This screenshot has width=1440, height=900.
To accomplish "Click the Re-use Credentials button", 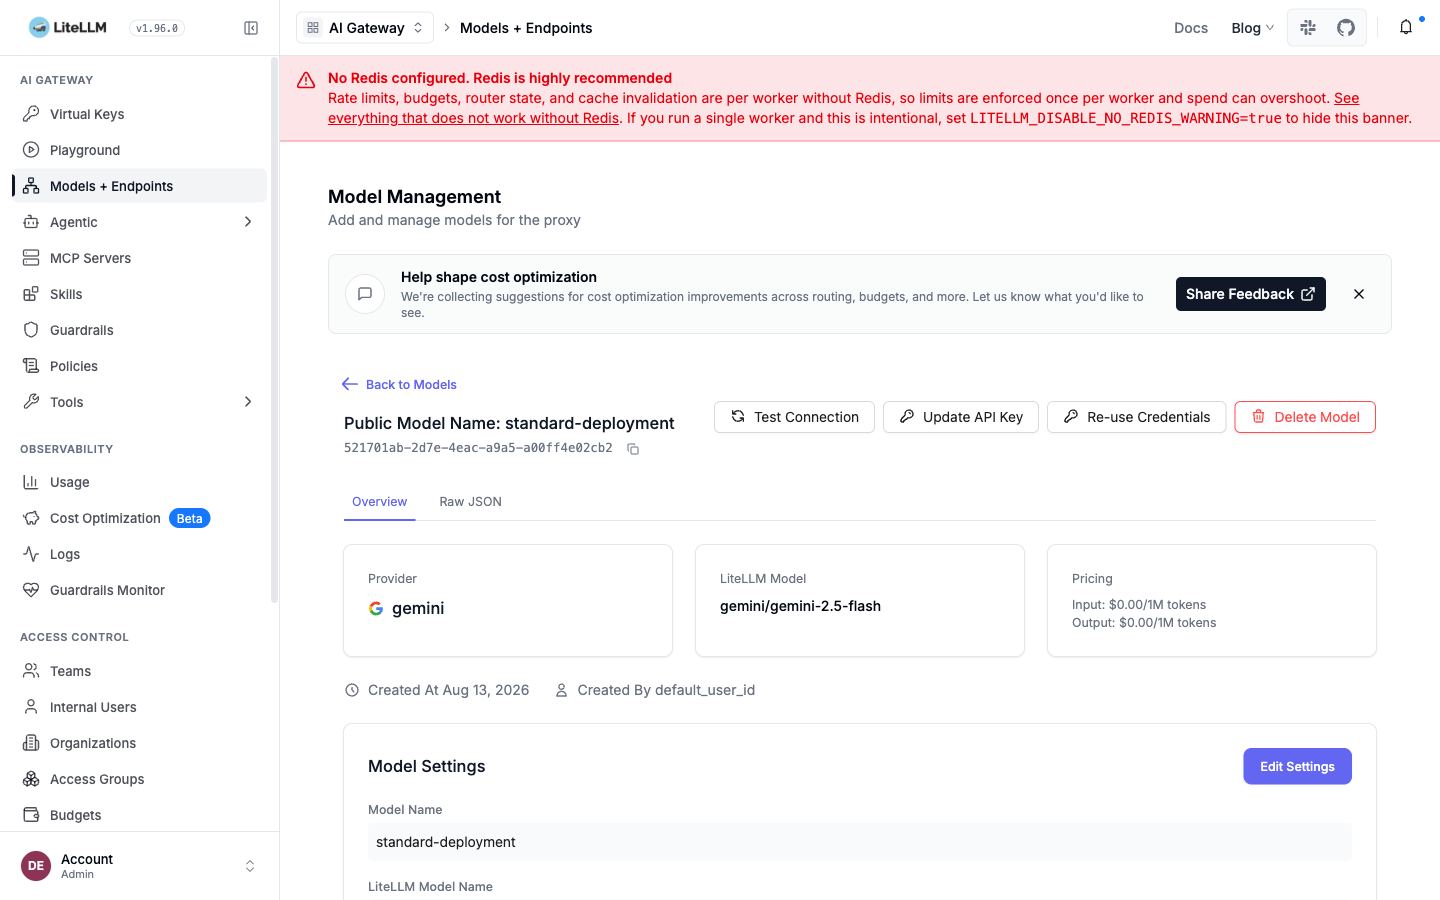I will 1136,417.
